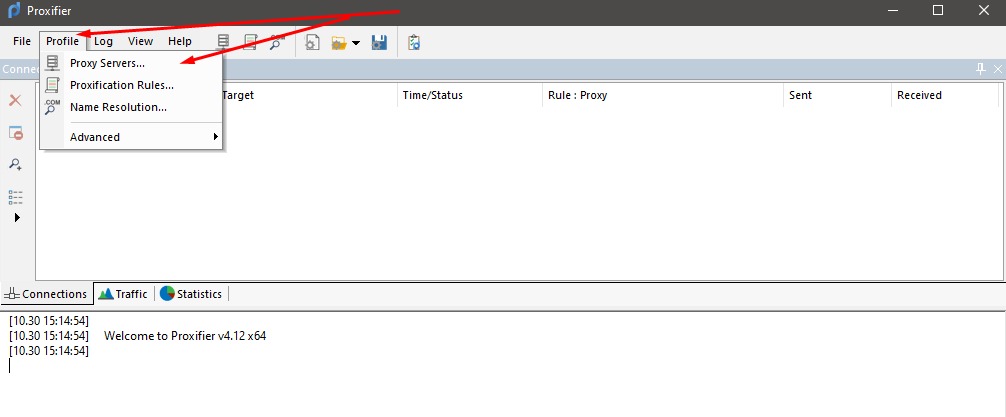This screenshot has width=1006, height=417.
Task: Pin the Connections panel with pushpin icon
Action: point(980,68)
